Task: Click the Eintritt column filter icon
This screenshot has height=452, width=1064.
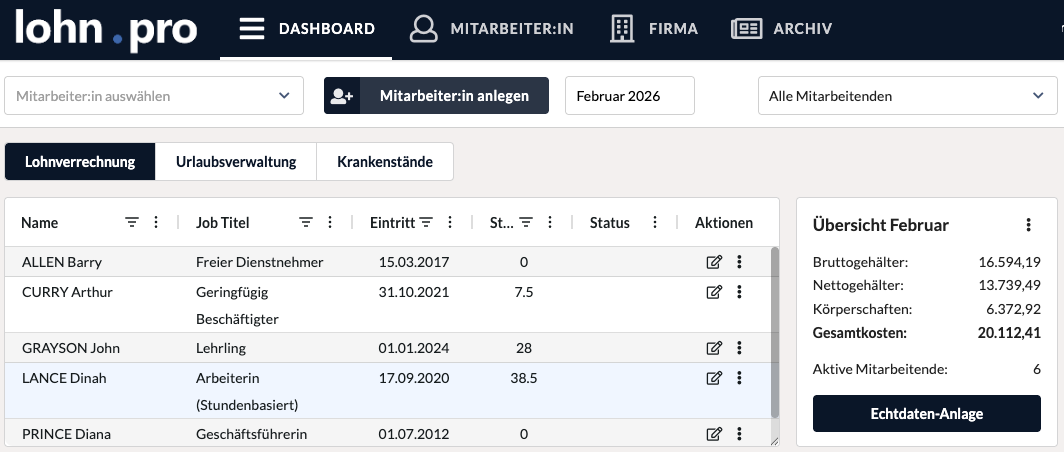Action: (426, 223)
